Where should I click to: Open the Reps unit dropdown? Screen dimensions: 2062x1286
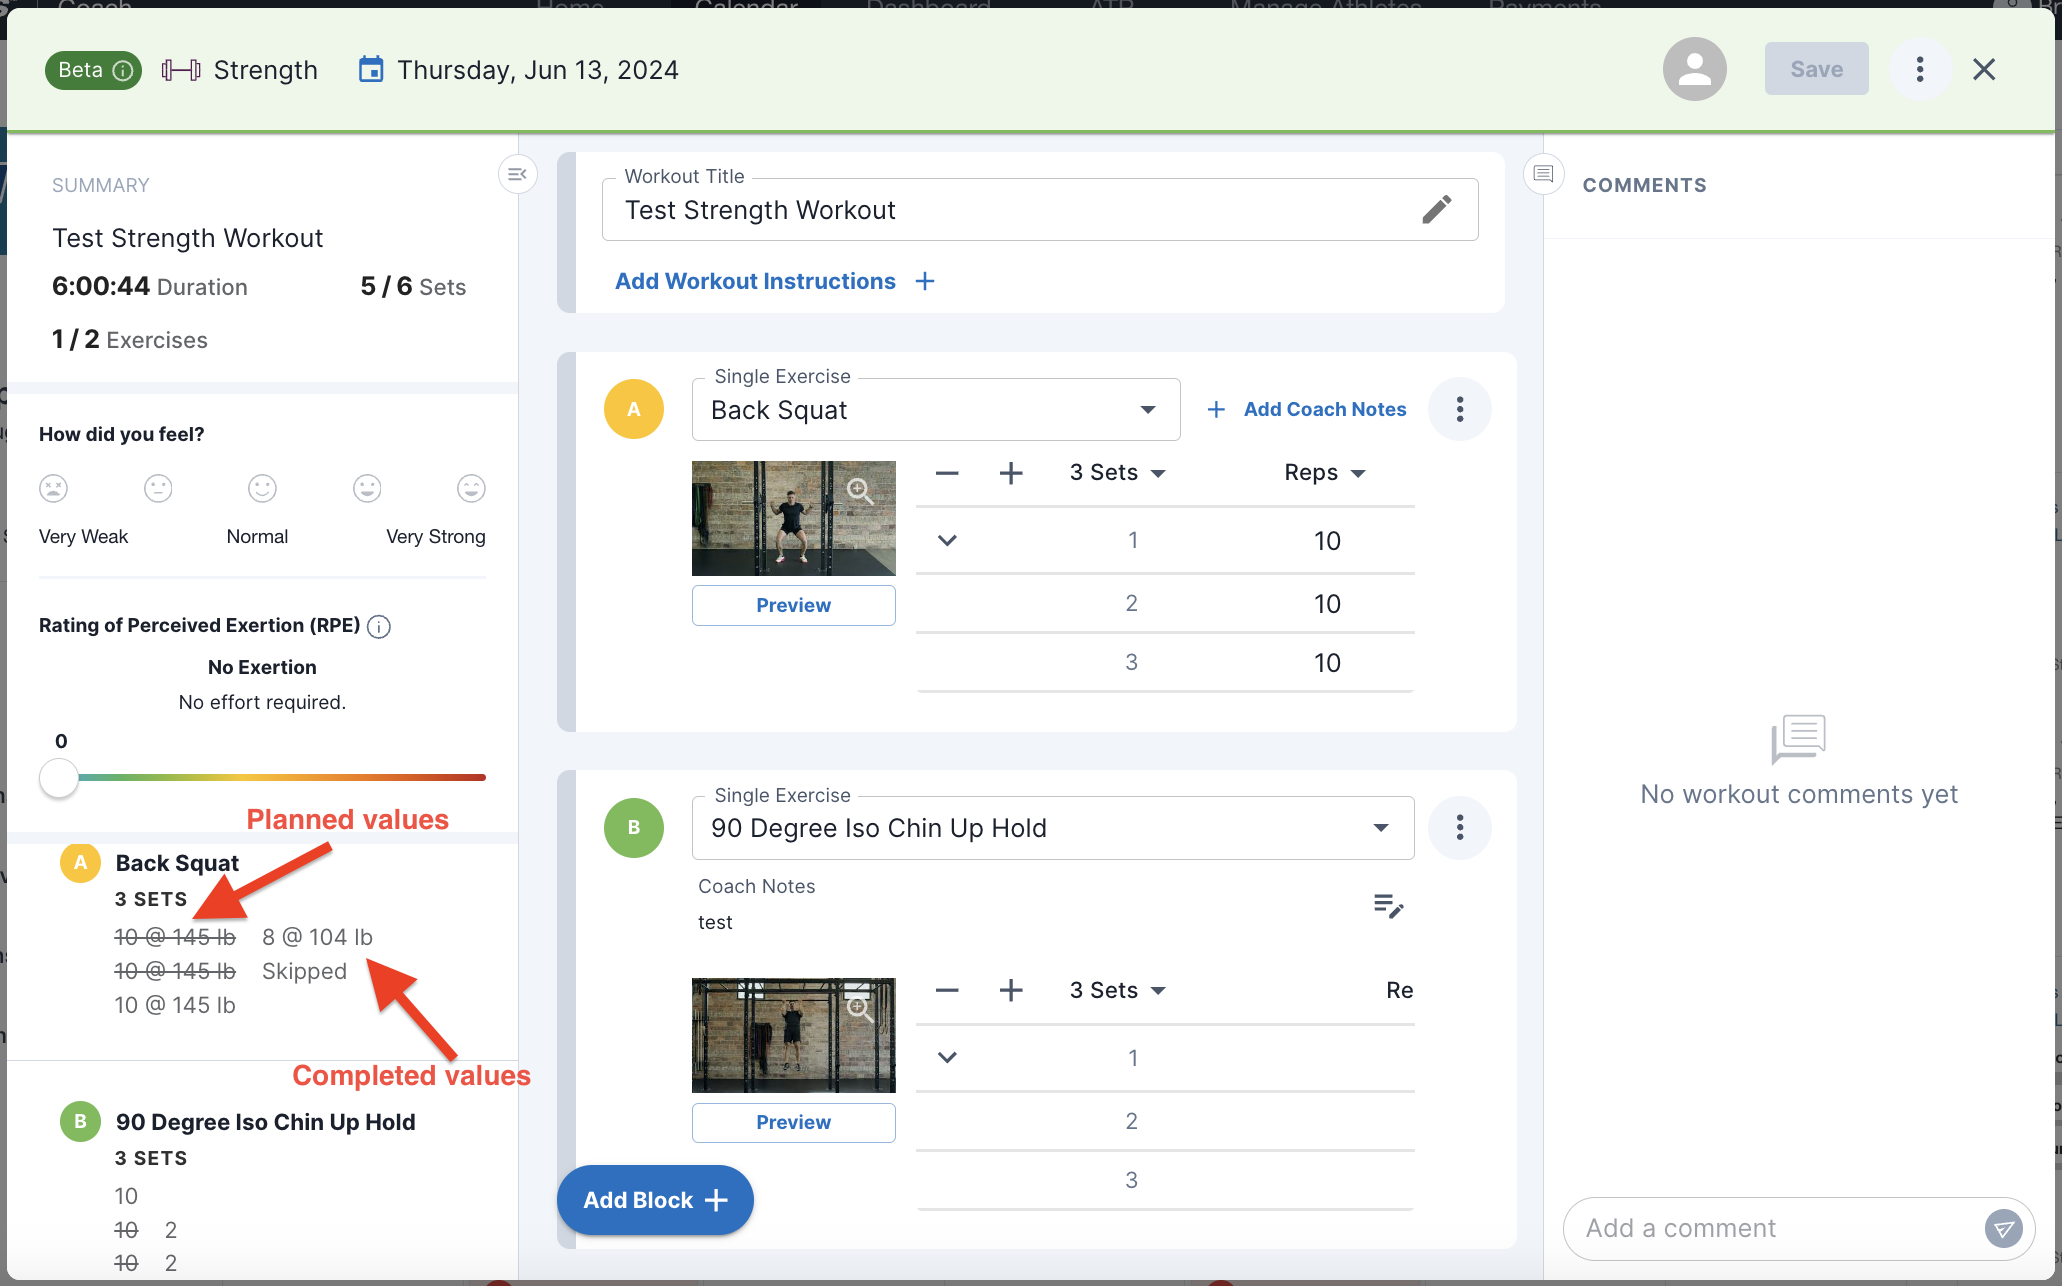1324,472
